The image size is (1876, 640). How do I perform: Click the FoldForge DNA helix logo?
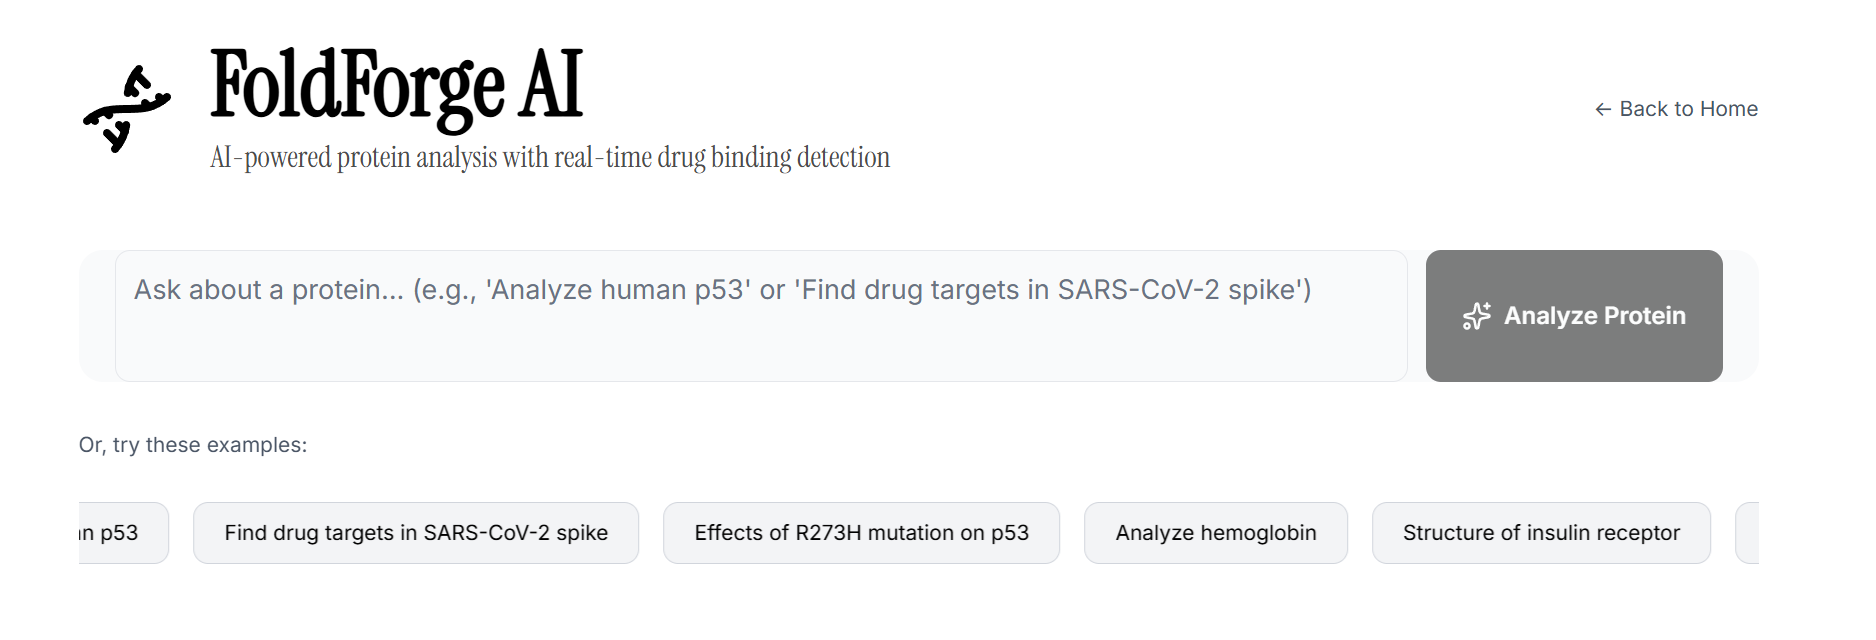(x=126, y=108)
